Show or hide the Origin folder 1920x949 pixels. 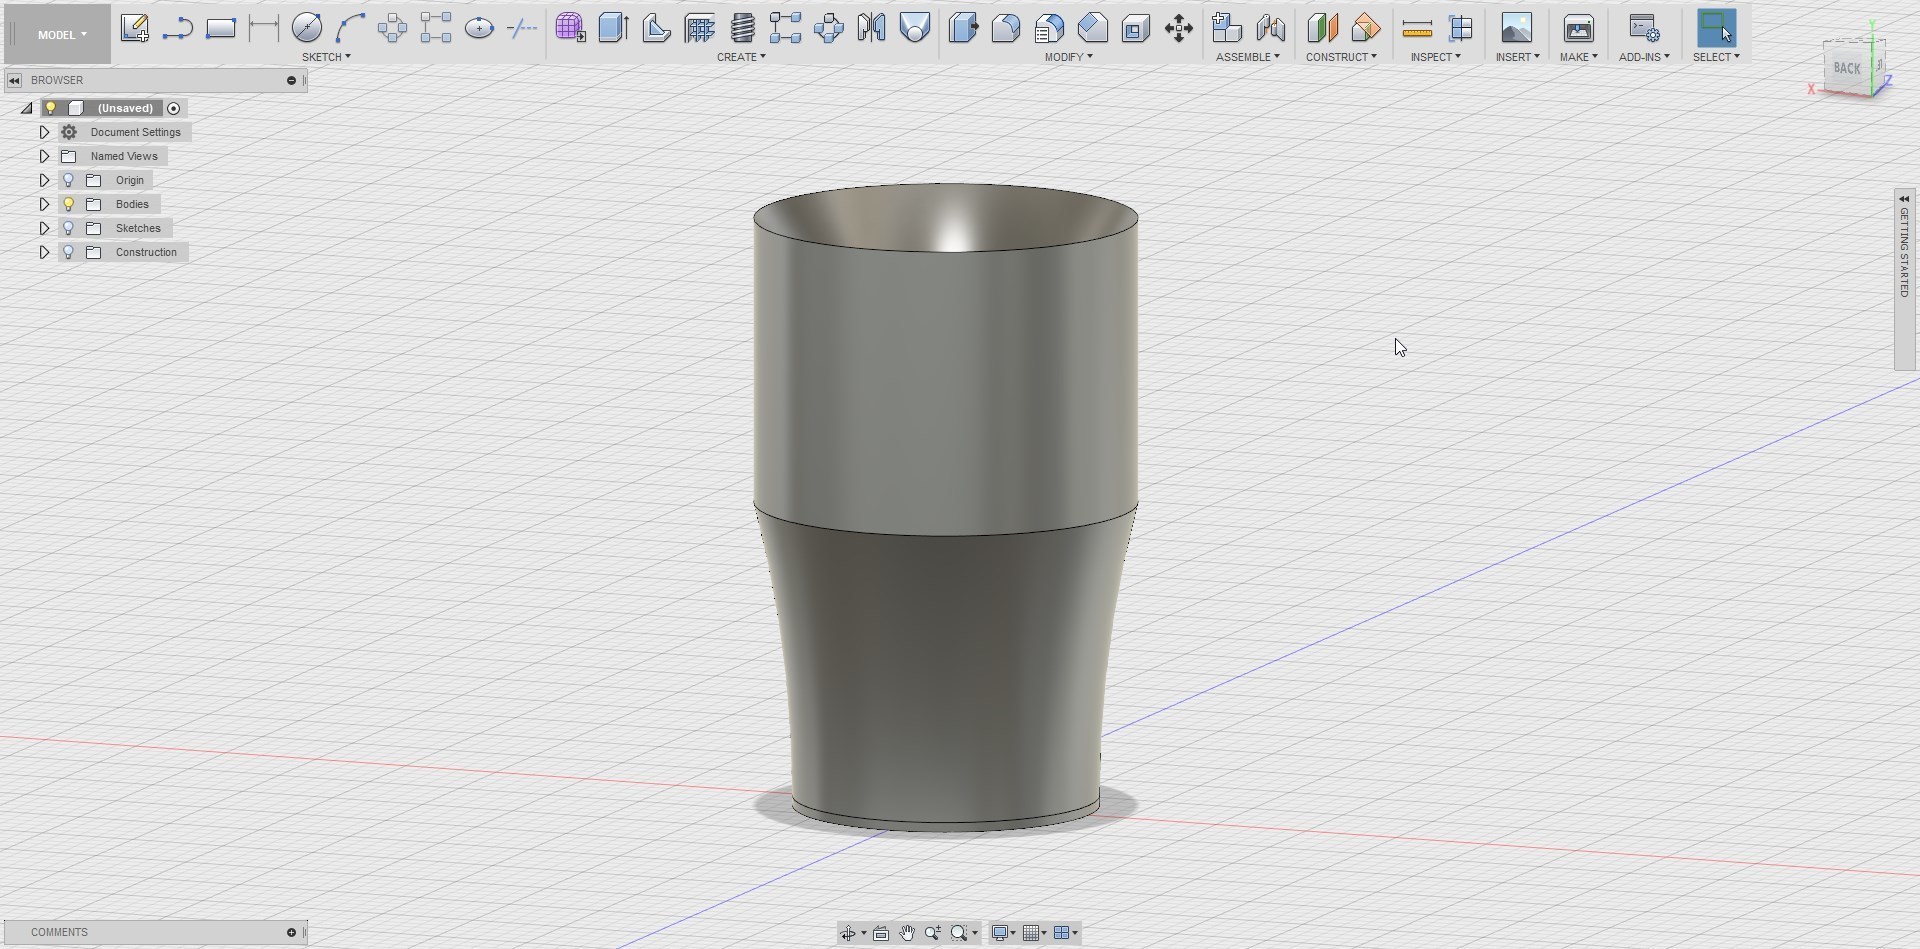69,180
